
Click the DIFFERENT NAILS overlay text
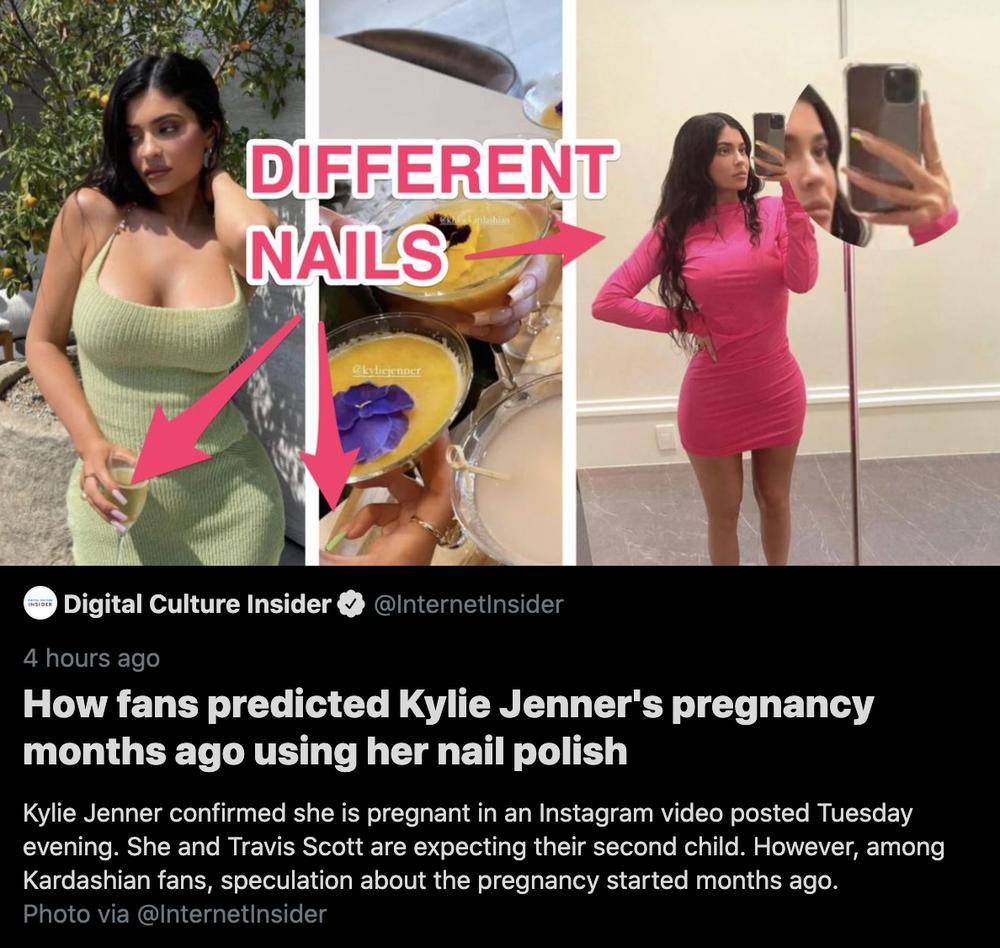429,212
